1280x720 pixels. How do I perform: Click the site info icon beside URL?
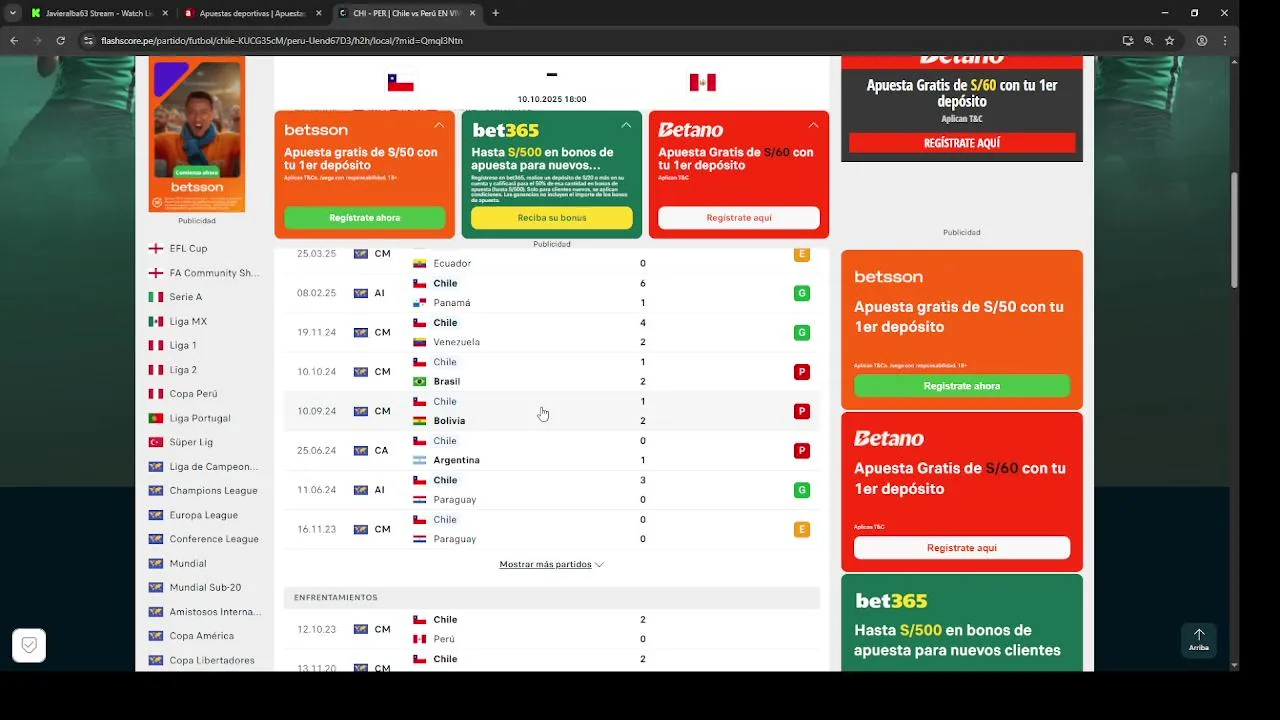88,41
